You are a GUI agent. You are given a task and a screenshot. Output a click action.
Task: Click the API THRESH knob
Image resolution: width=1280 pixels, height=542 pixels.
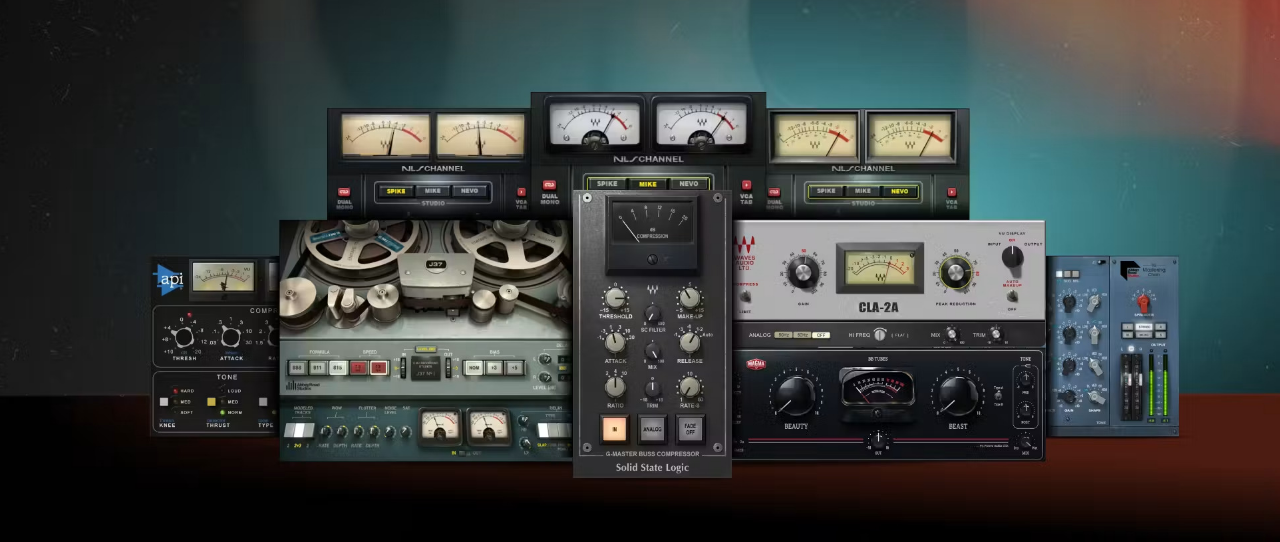click(x=186, y=337)
